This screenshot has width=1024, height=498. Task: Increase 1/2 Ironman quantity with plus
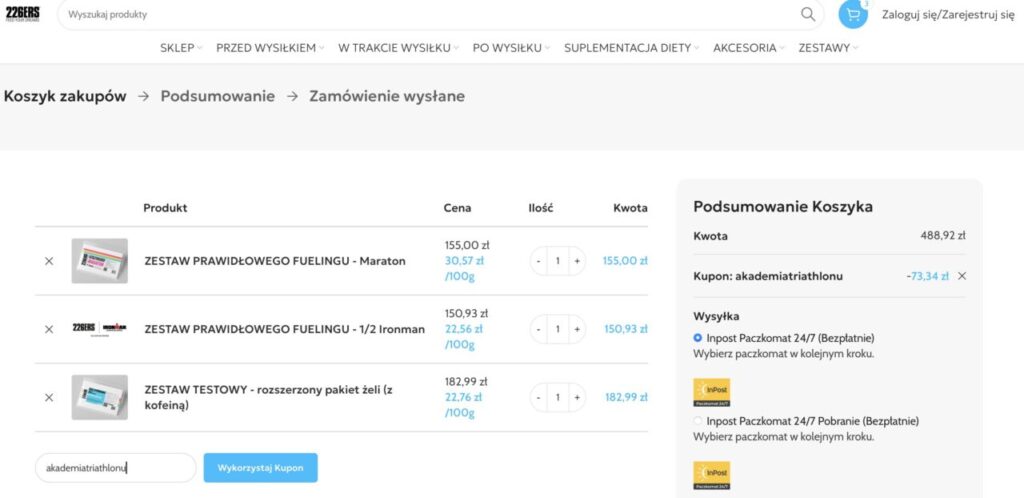click(x=577, y=329)
